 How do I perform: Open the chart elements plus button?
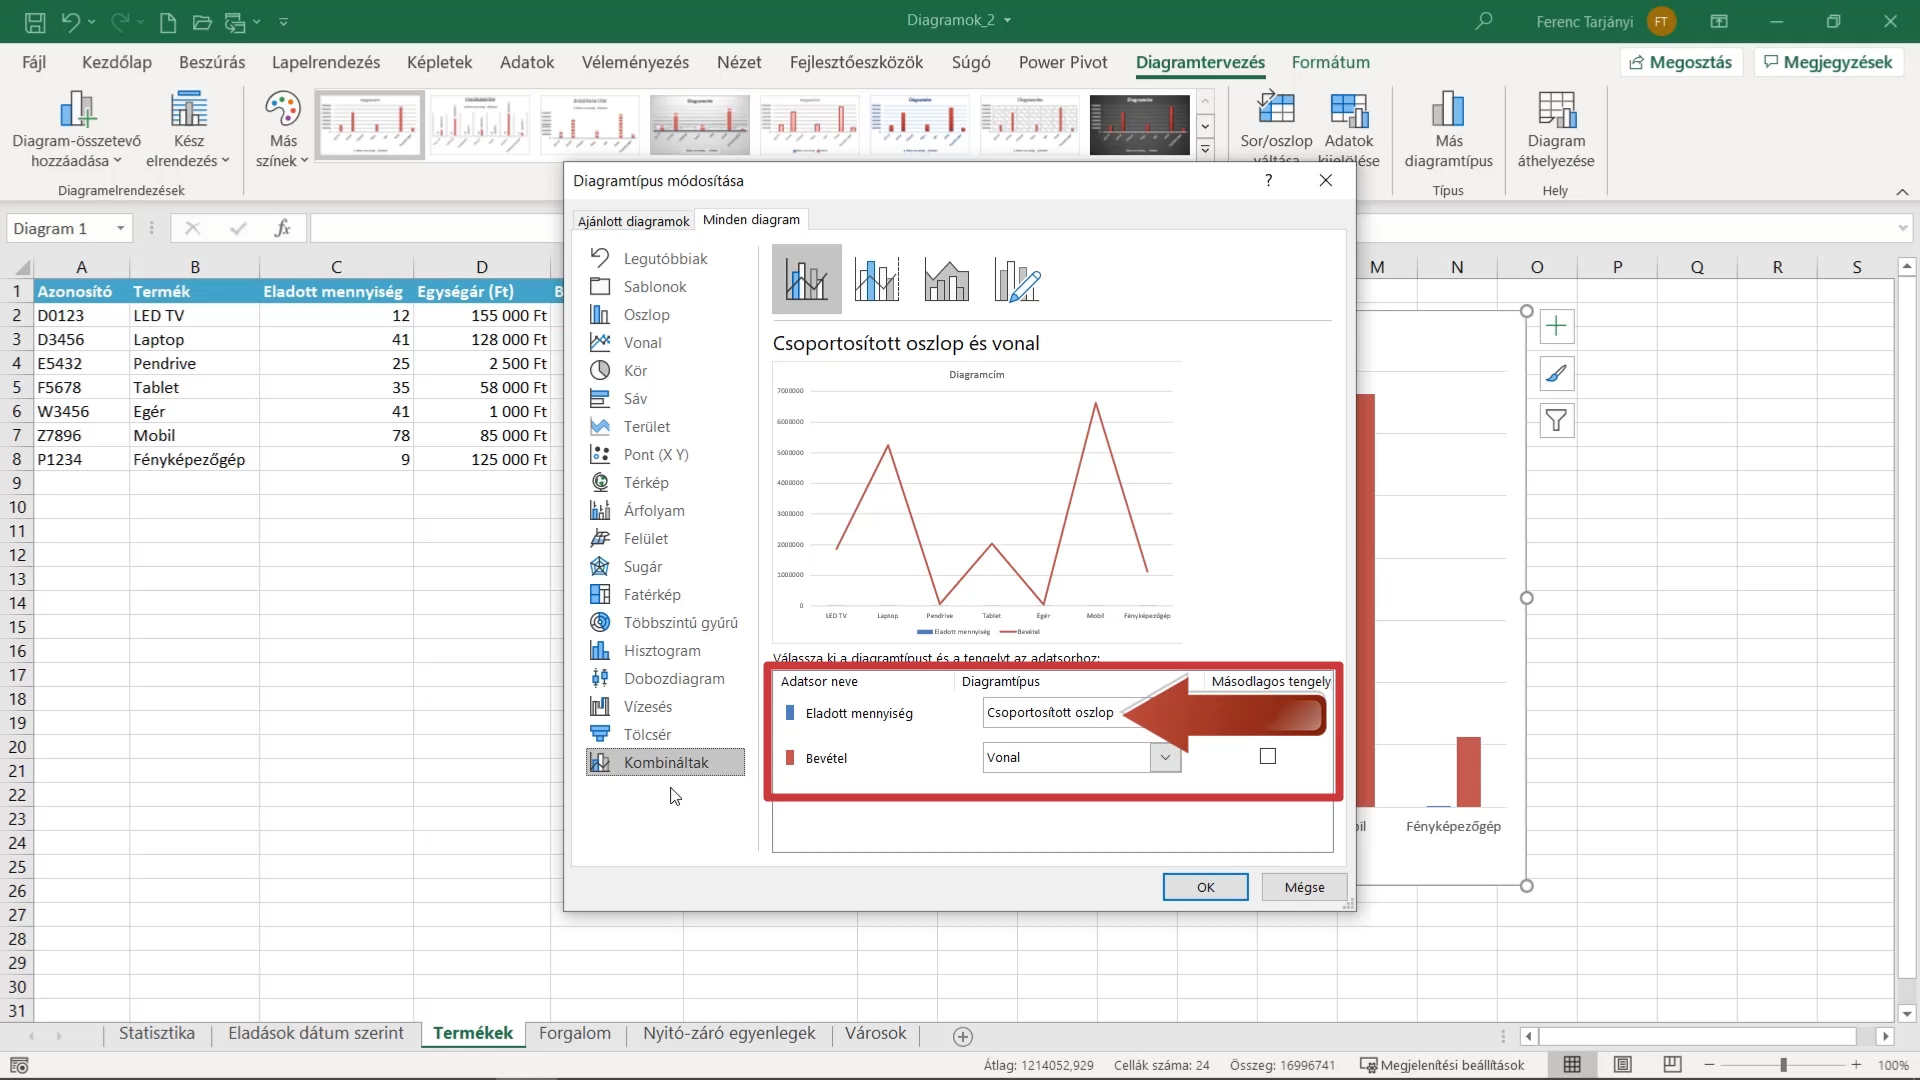point(1556,326)
